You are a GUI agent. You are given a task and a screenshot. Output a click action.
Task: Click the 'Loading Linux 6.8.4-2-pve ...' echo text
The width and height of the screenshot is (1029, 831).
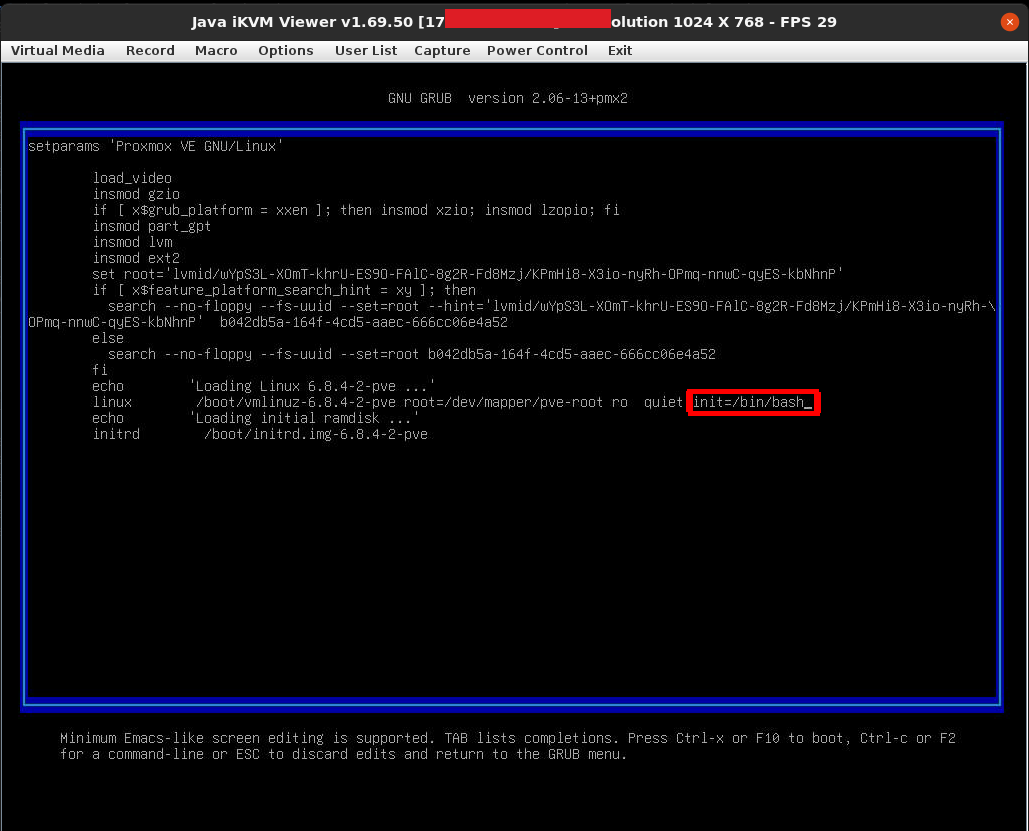[x=312, y=386]
